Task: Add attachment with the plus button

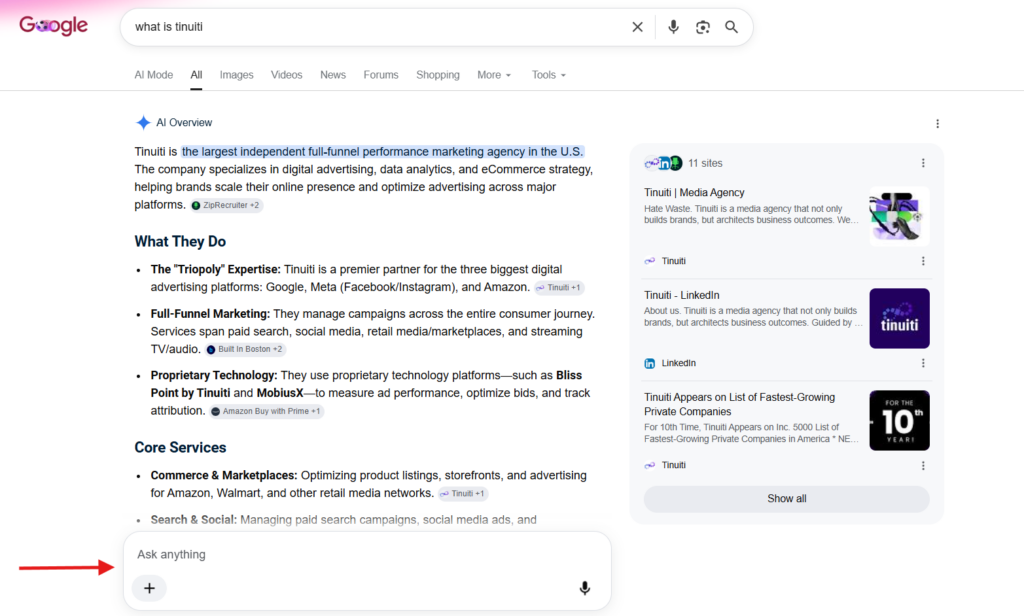Action: [x=150, y=589]
